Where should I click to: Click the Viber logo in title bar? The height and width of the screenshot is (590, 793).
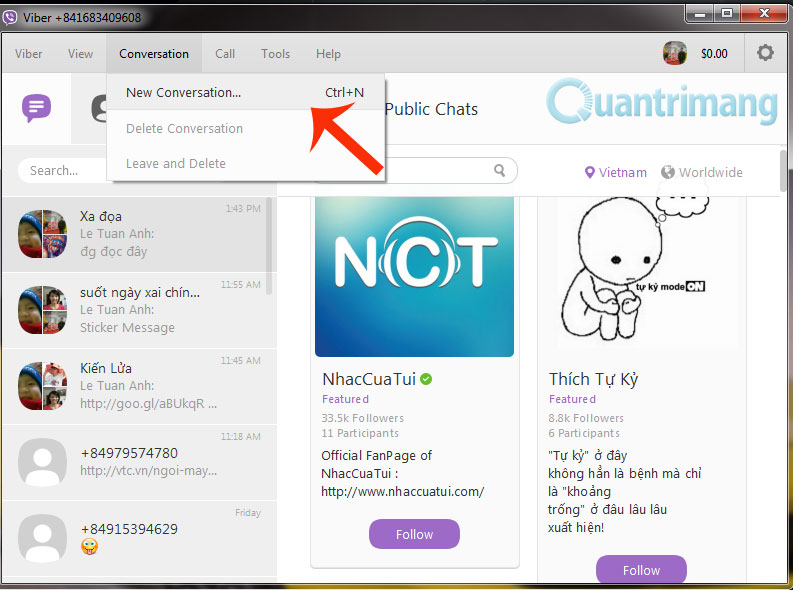click(10, 18)
